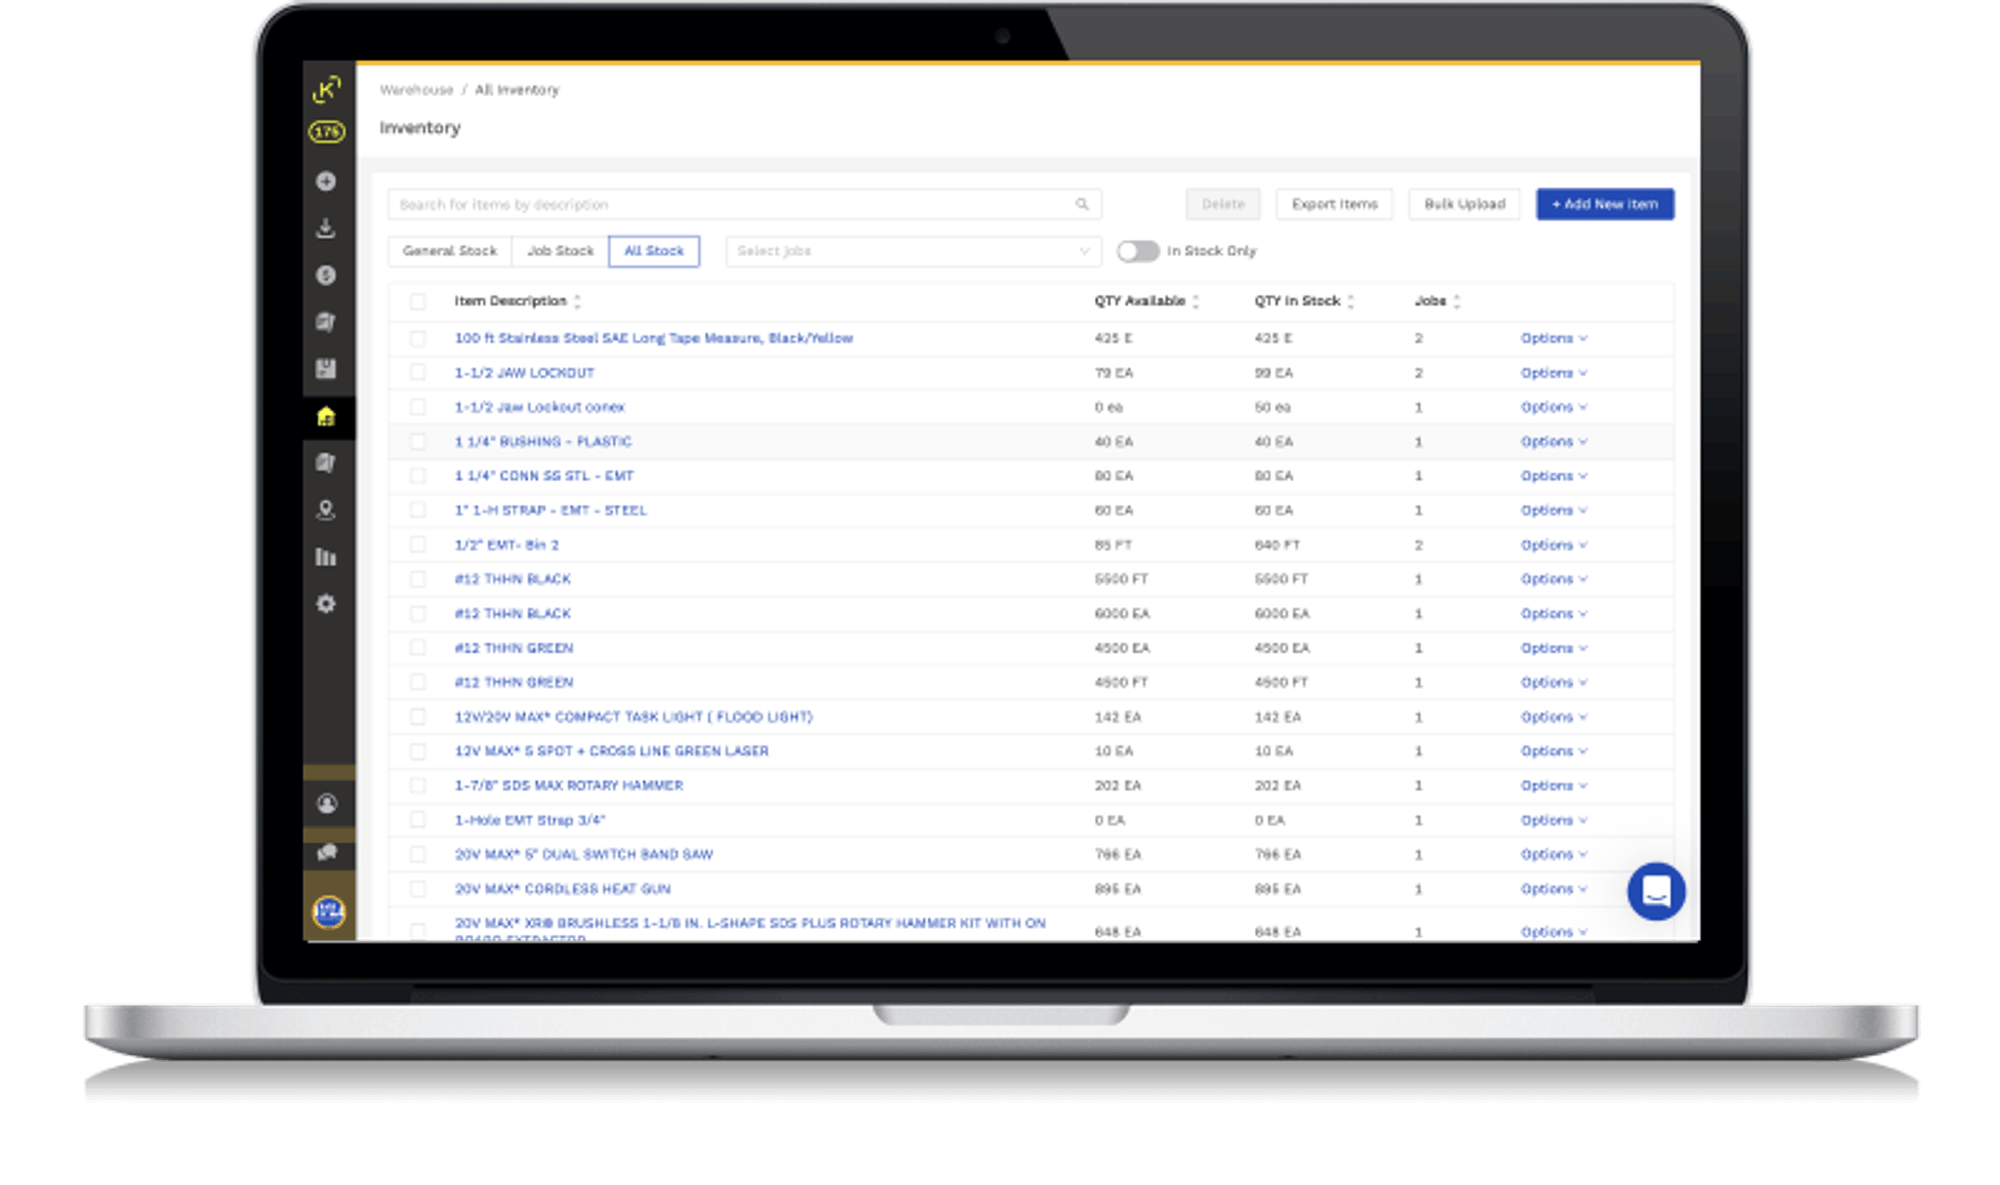Open the settings gear in sidebar
Viewport: 2000px width, 1185px height.
coord(326,604)
